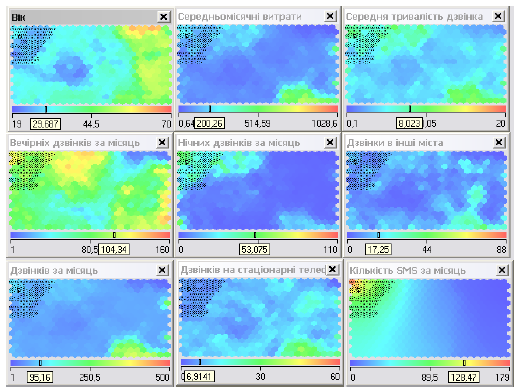Viewport: 519px width, 388px height.
Task: Click the Середньомісячні витрати heat map
Action: click(x=258, y=63)
